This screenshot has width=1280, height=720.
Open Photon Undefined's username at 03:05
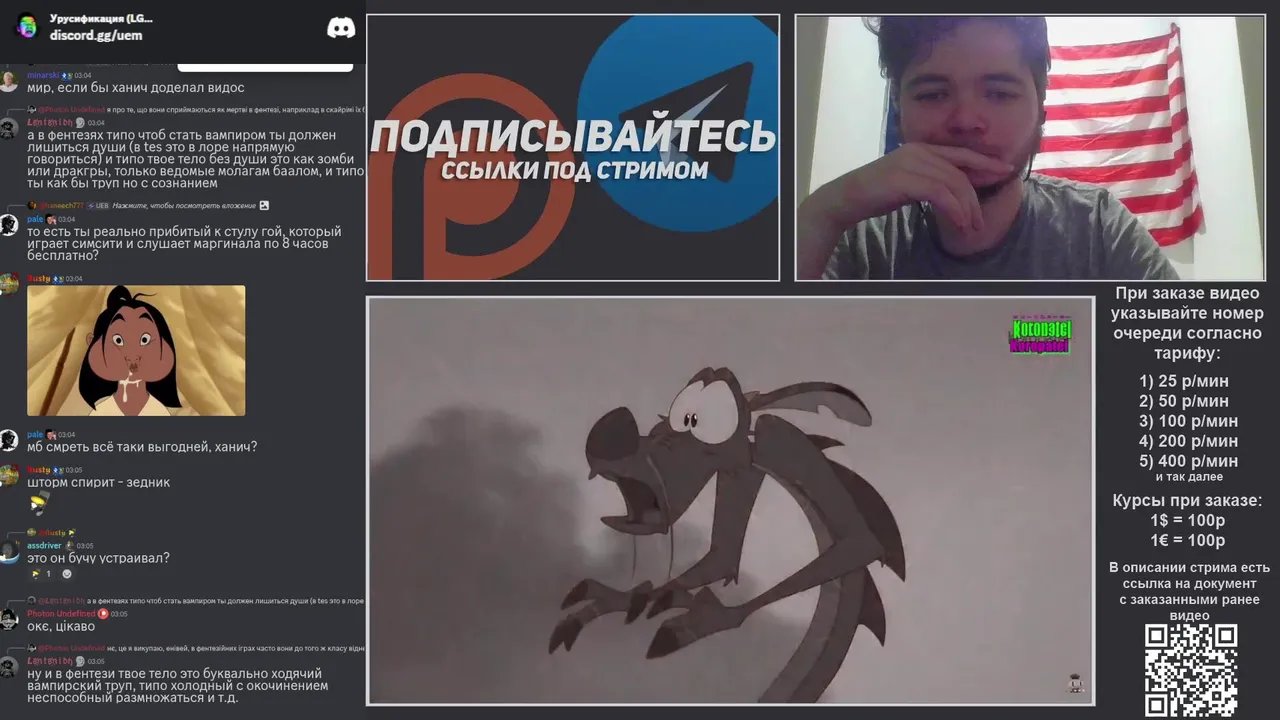(x=61, y=613)
